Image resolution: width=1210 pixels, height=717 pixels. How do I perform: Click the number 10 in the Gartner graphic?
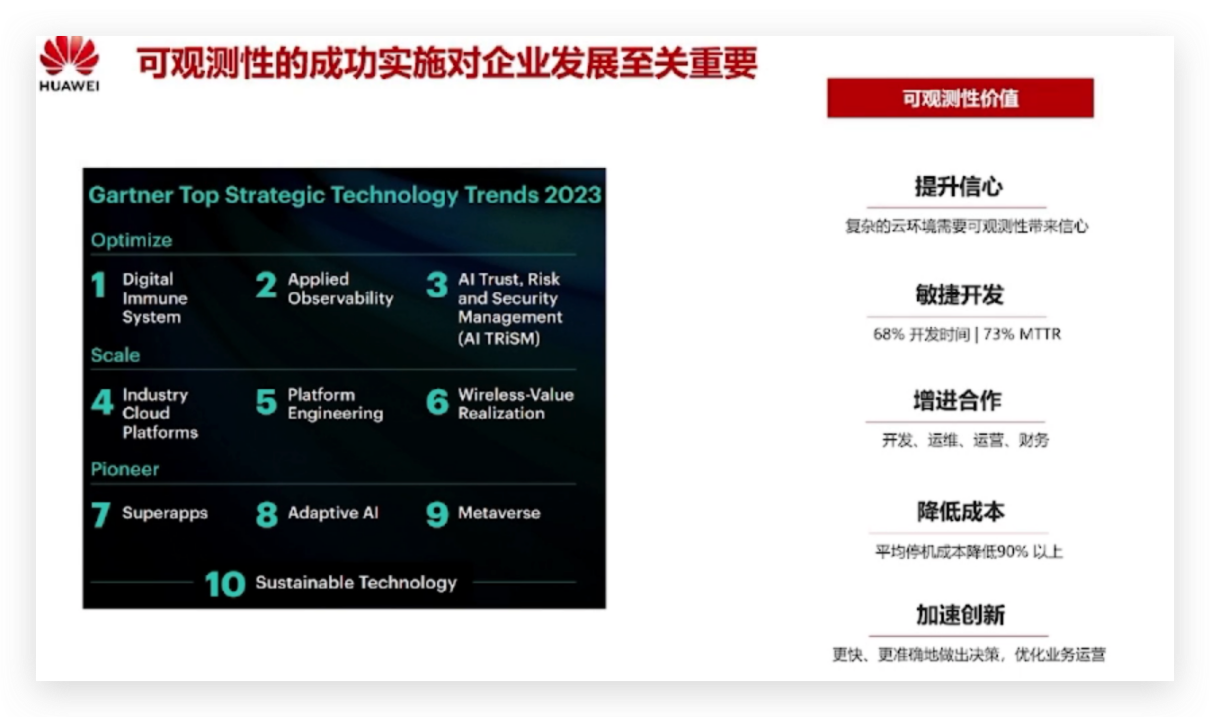[225, 584]
